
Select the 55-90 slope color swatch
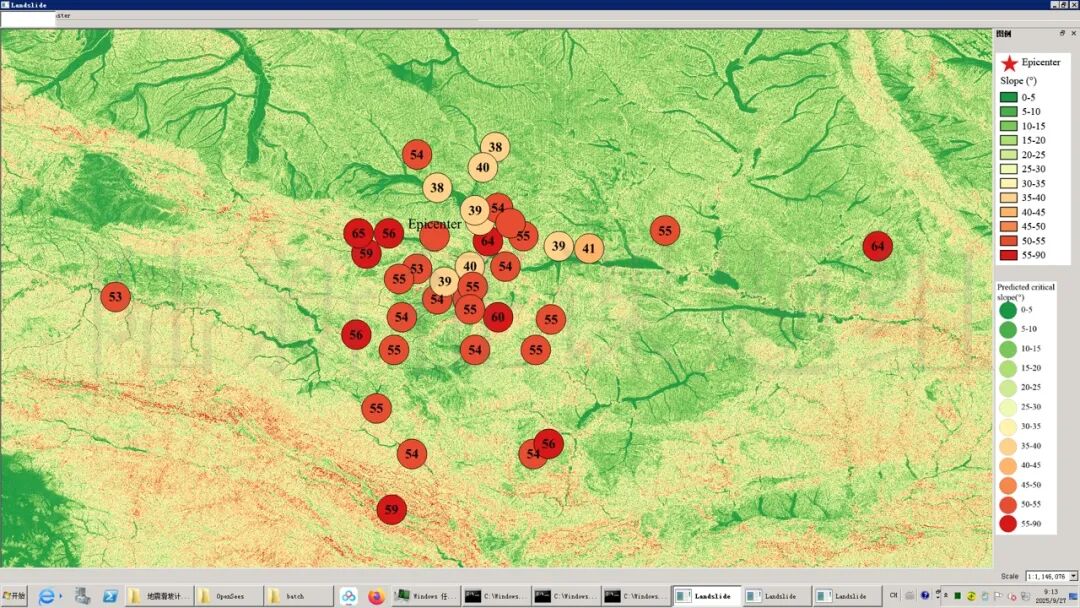click(1008, 255)
